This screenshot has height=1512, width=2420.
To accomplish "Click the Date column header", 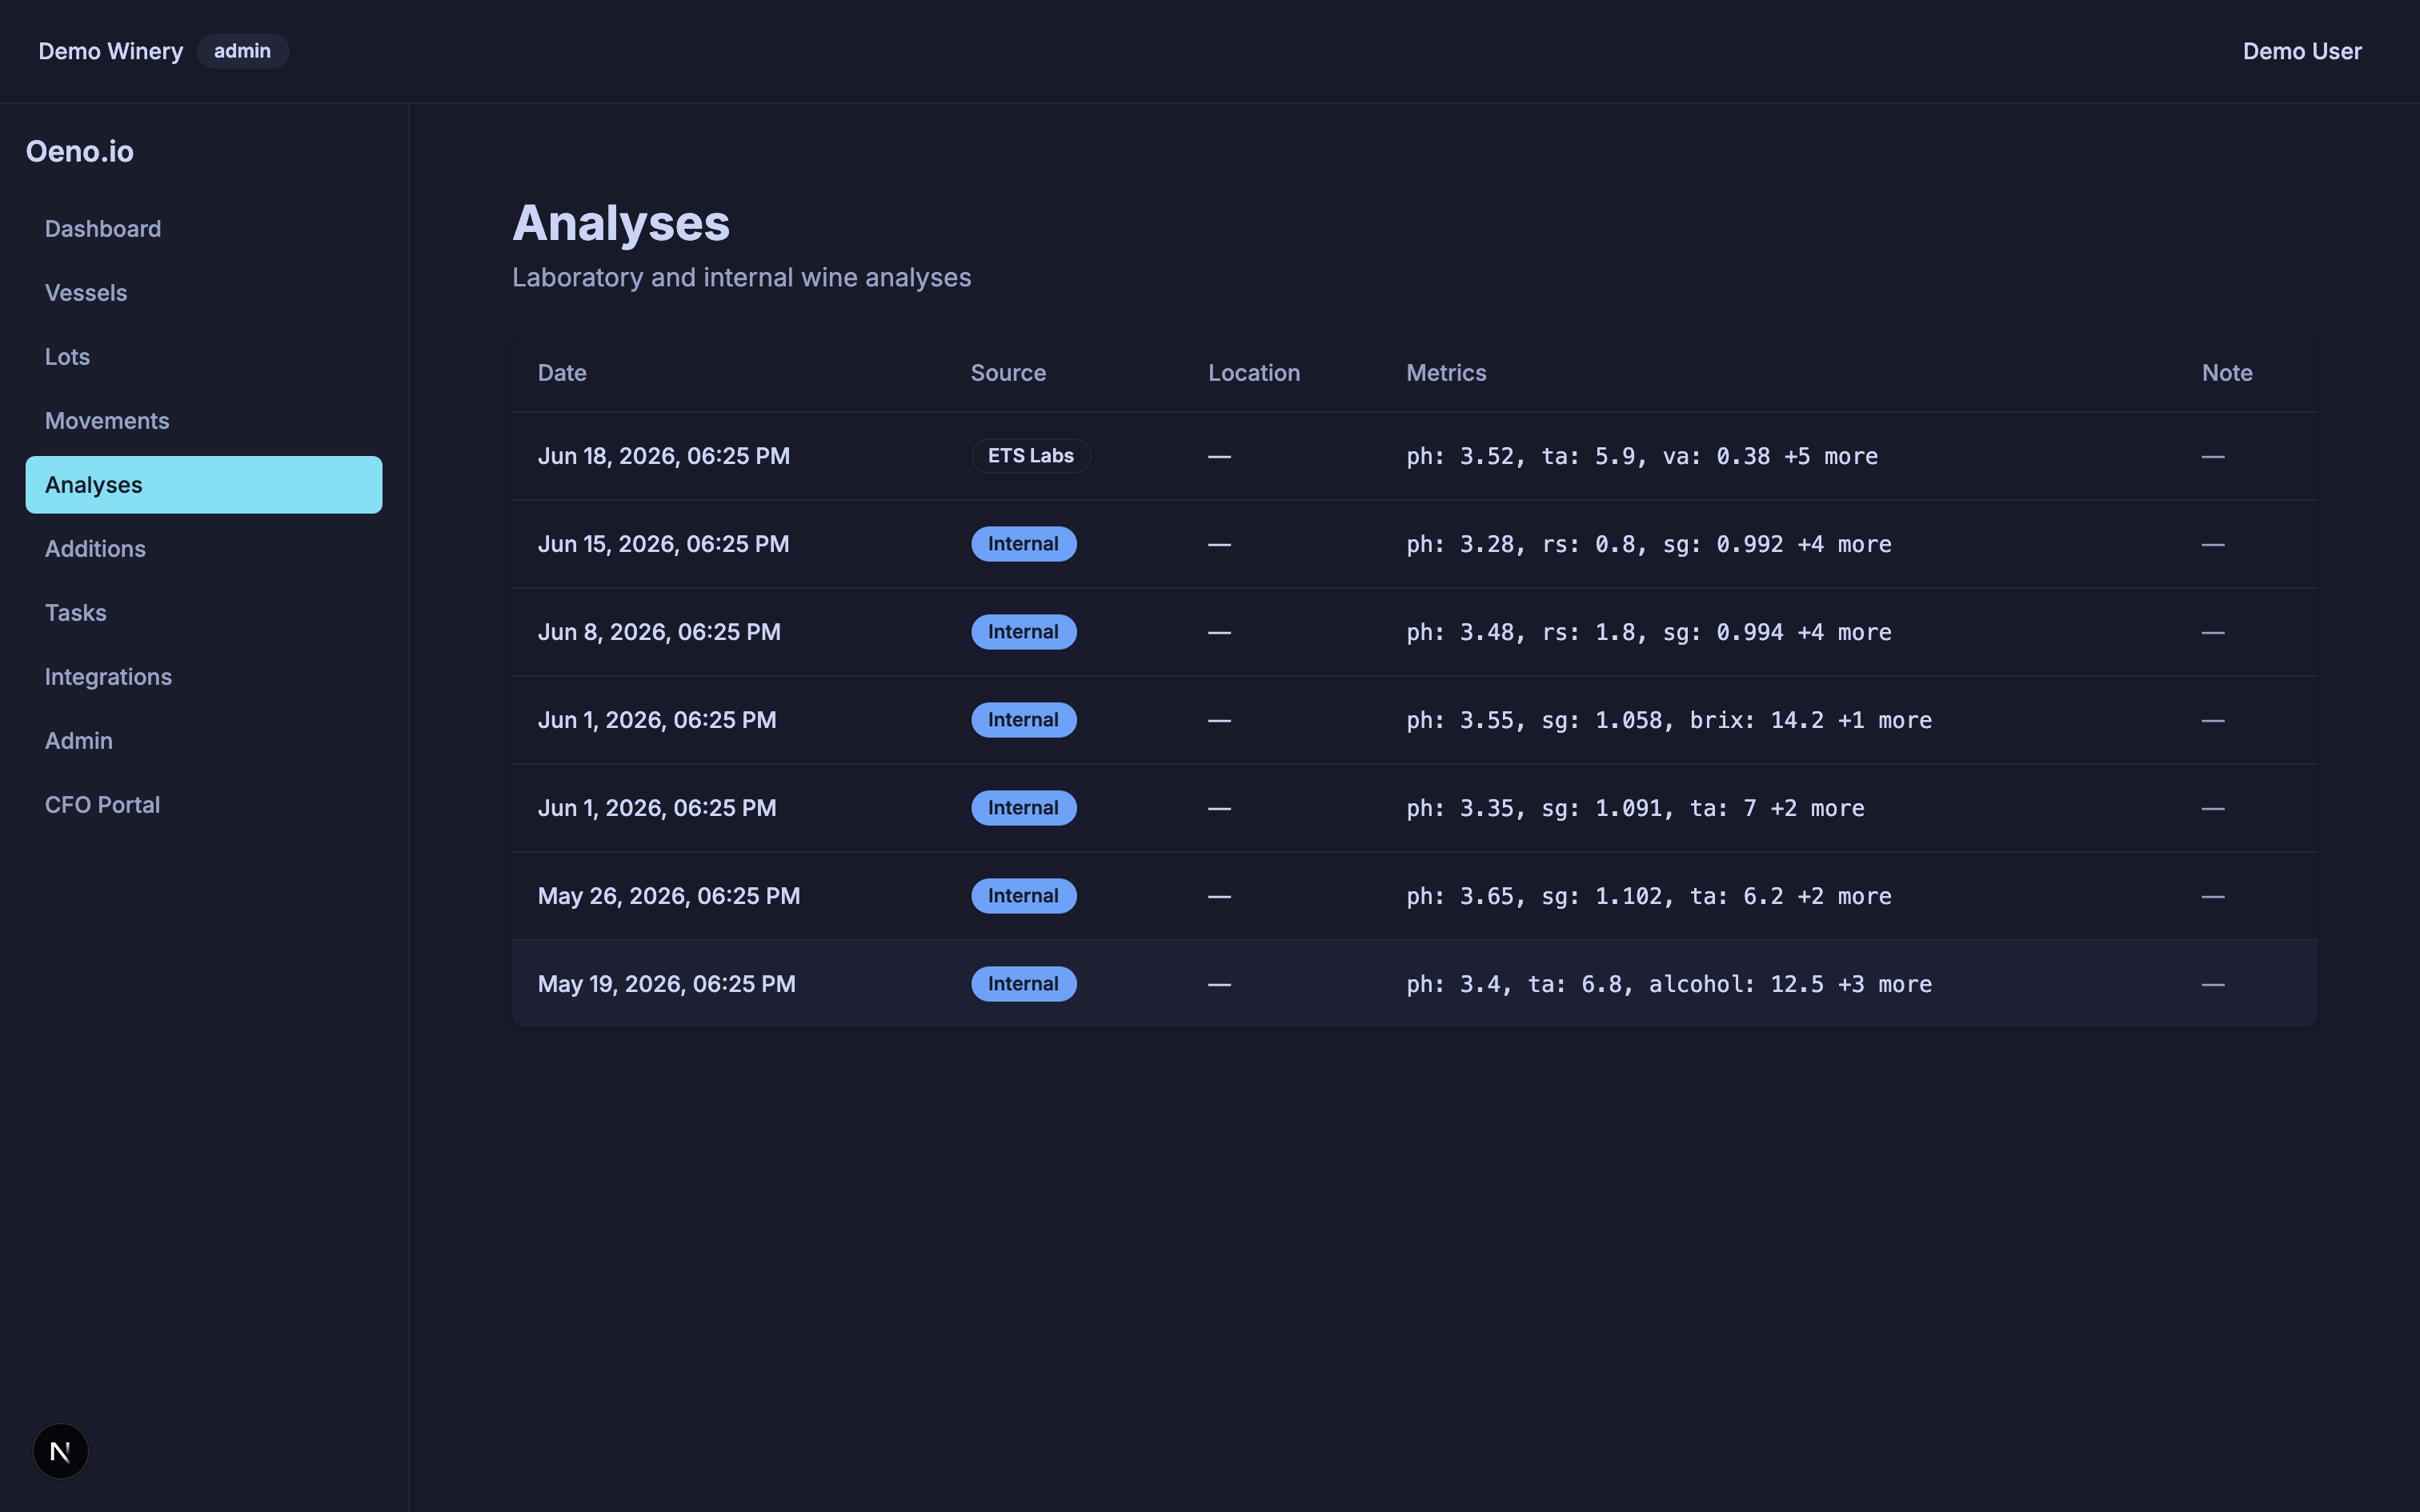I will 562,373.
